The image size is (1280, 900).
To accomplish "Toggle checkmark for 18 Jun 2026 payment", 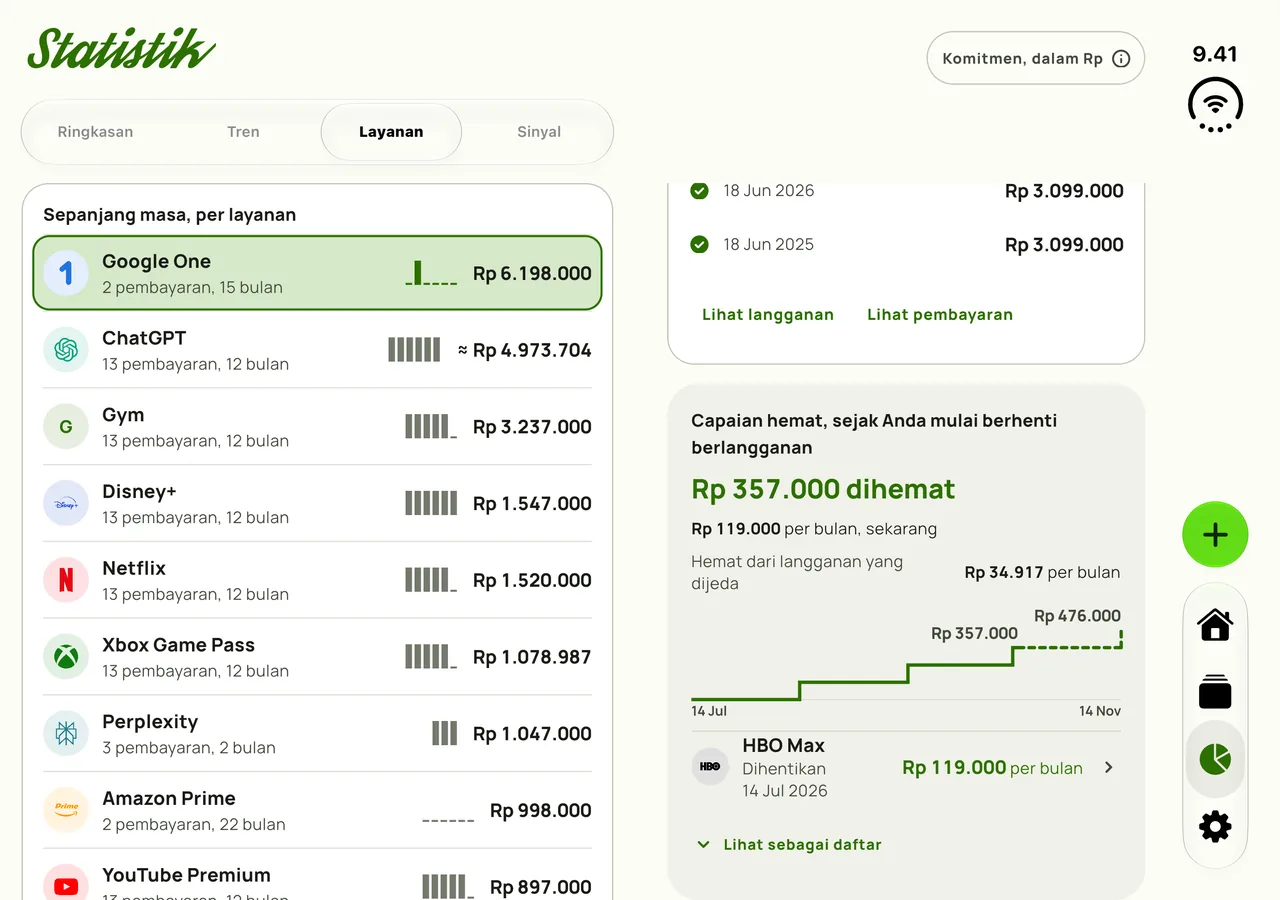I will pyautogui.click(x=700, y=190).
